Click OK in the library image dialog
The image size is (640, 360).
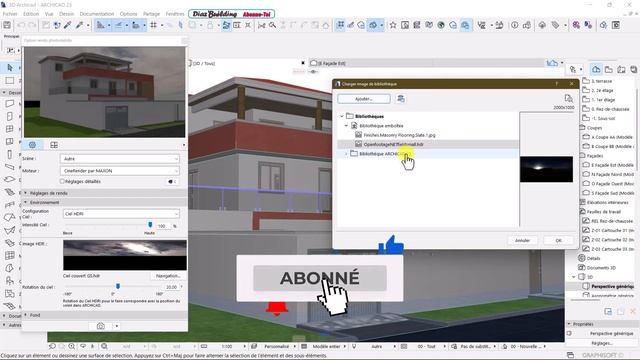(x=559, y=240)
